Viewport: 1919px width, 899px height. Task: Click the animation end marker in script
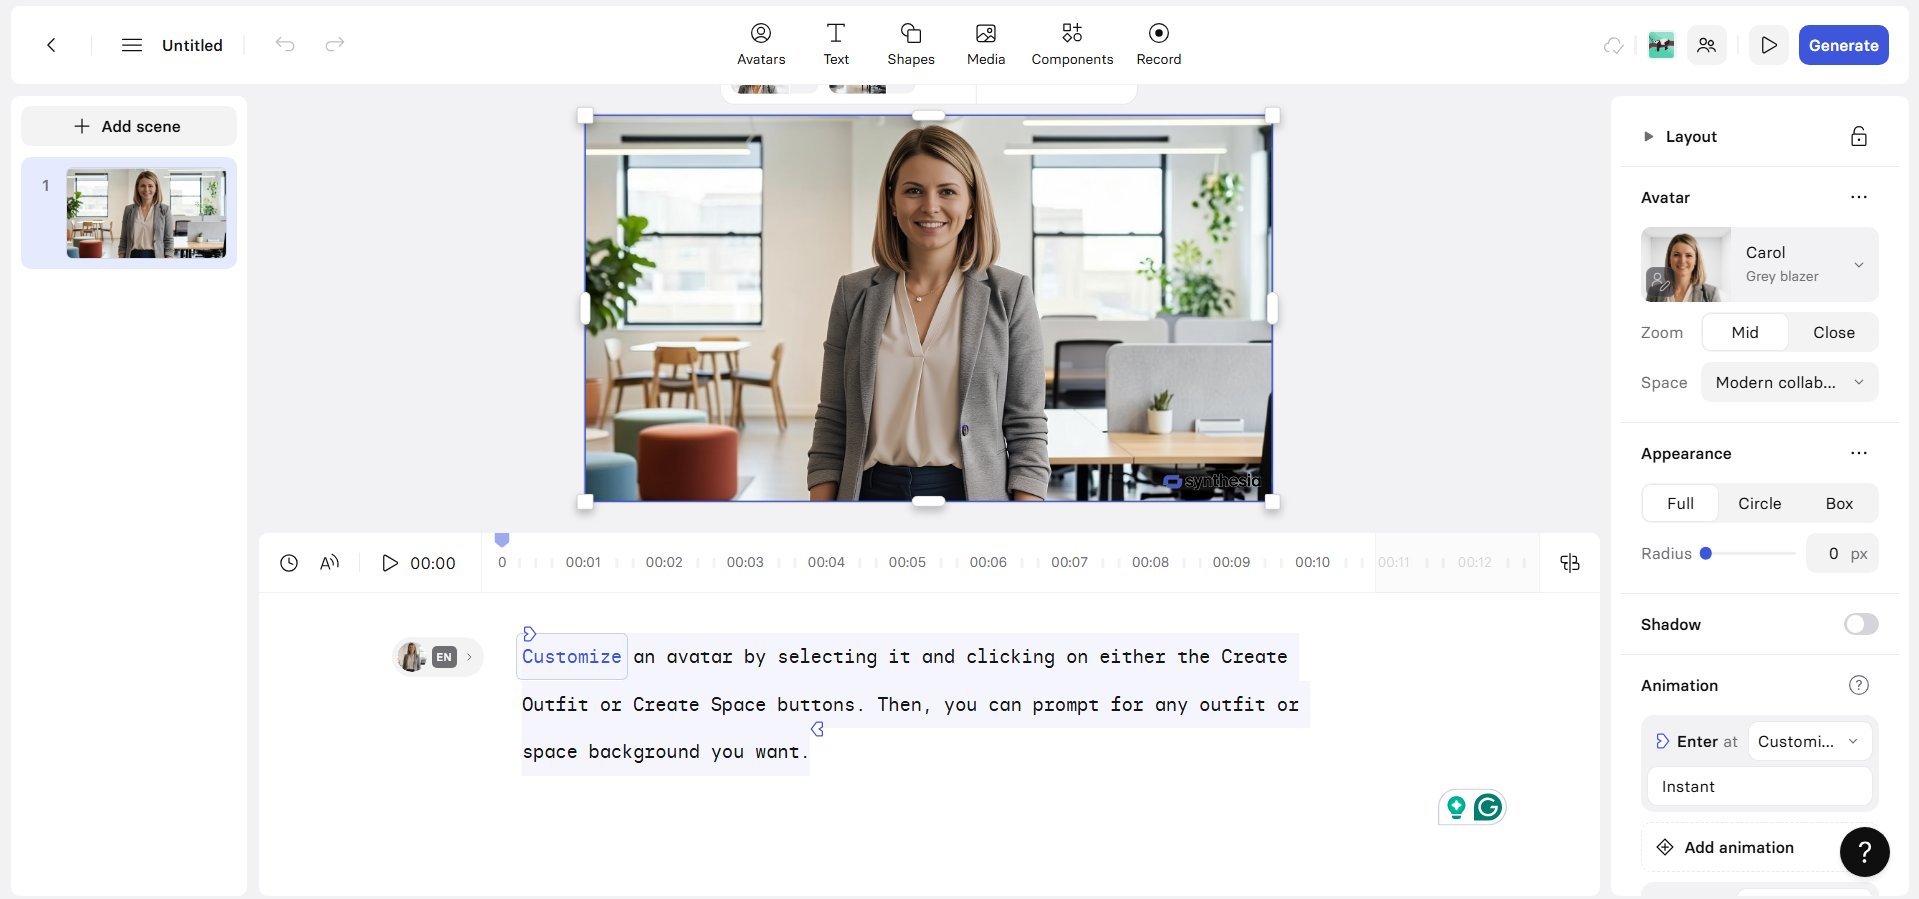click(818, 729)
